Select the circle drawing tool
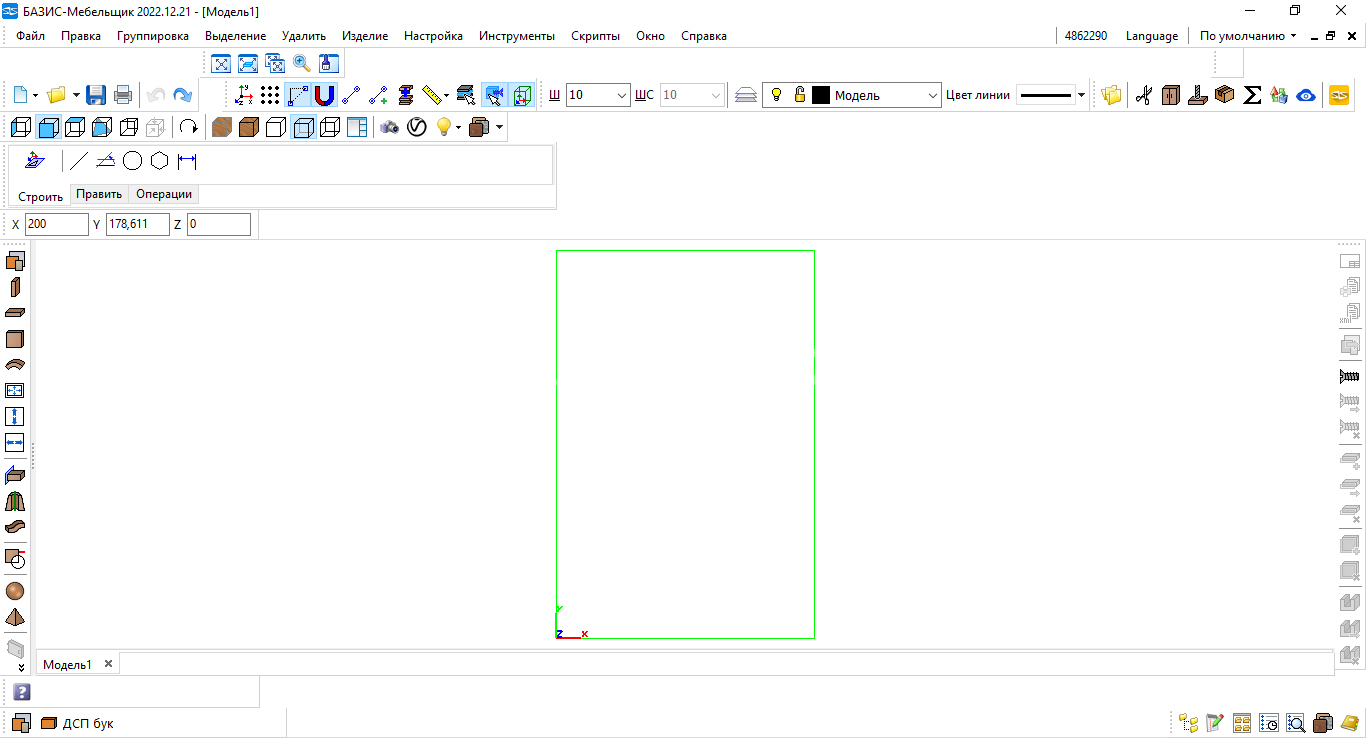This screenshot has height=738, width=1366. (132, 161)
